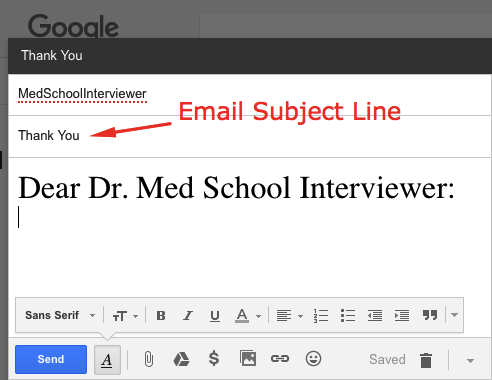Click the Thank You subject field
This screenshot has height=380, width=492.
(249, 136)
